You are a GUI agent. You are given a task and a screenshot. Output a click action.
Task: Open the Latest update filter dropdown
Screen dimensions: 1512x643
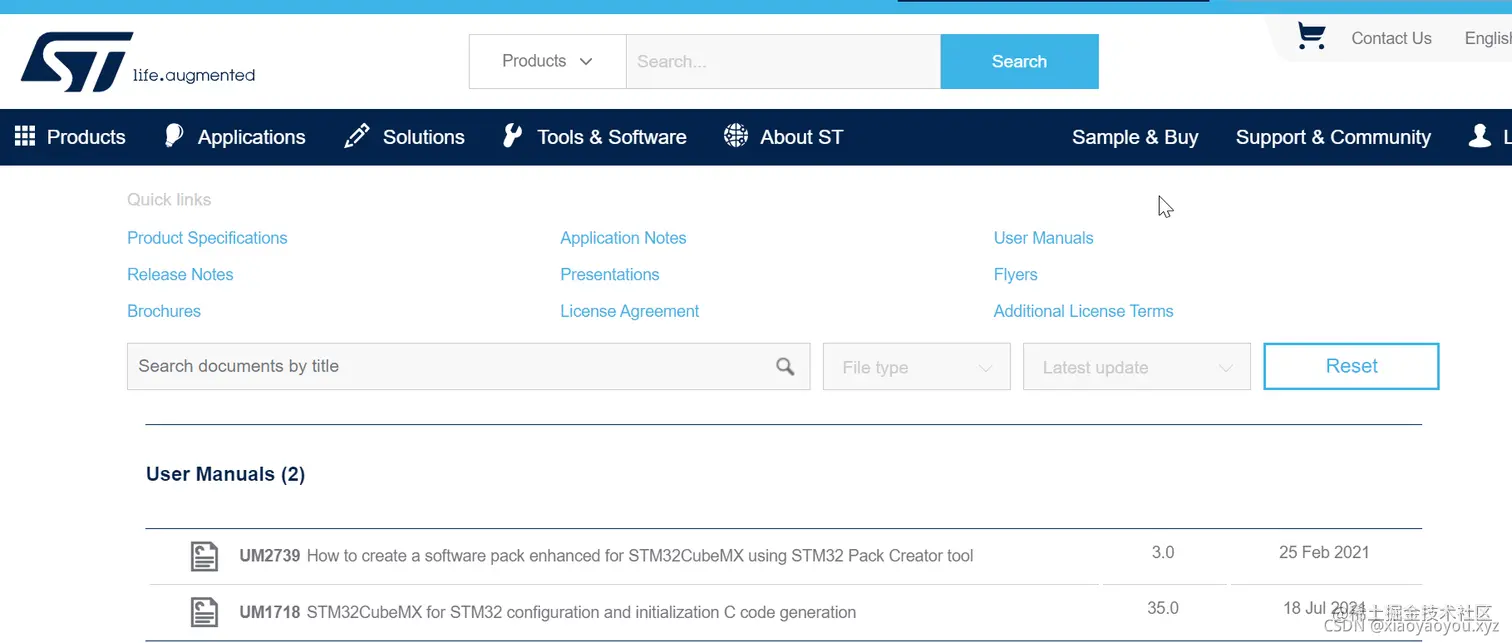pos(1137,367)
